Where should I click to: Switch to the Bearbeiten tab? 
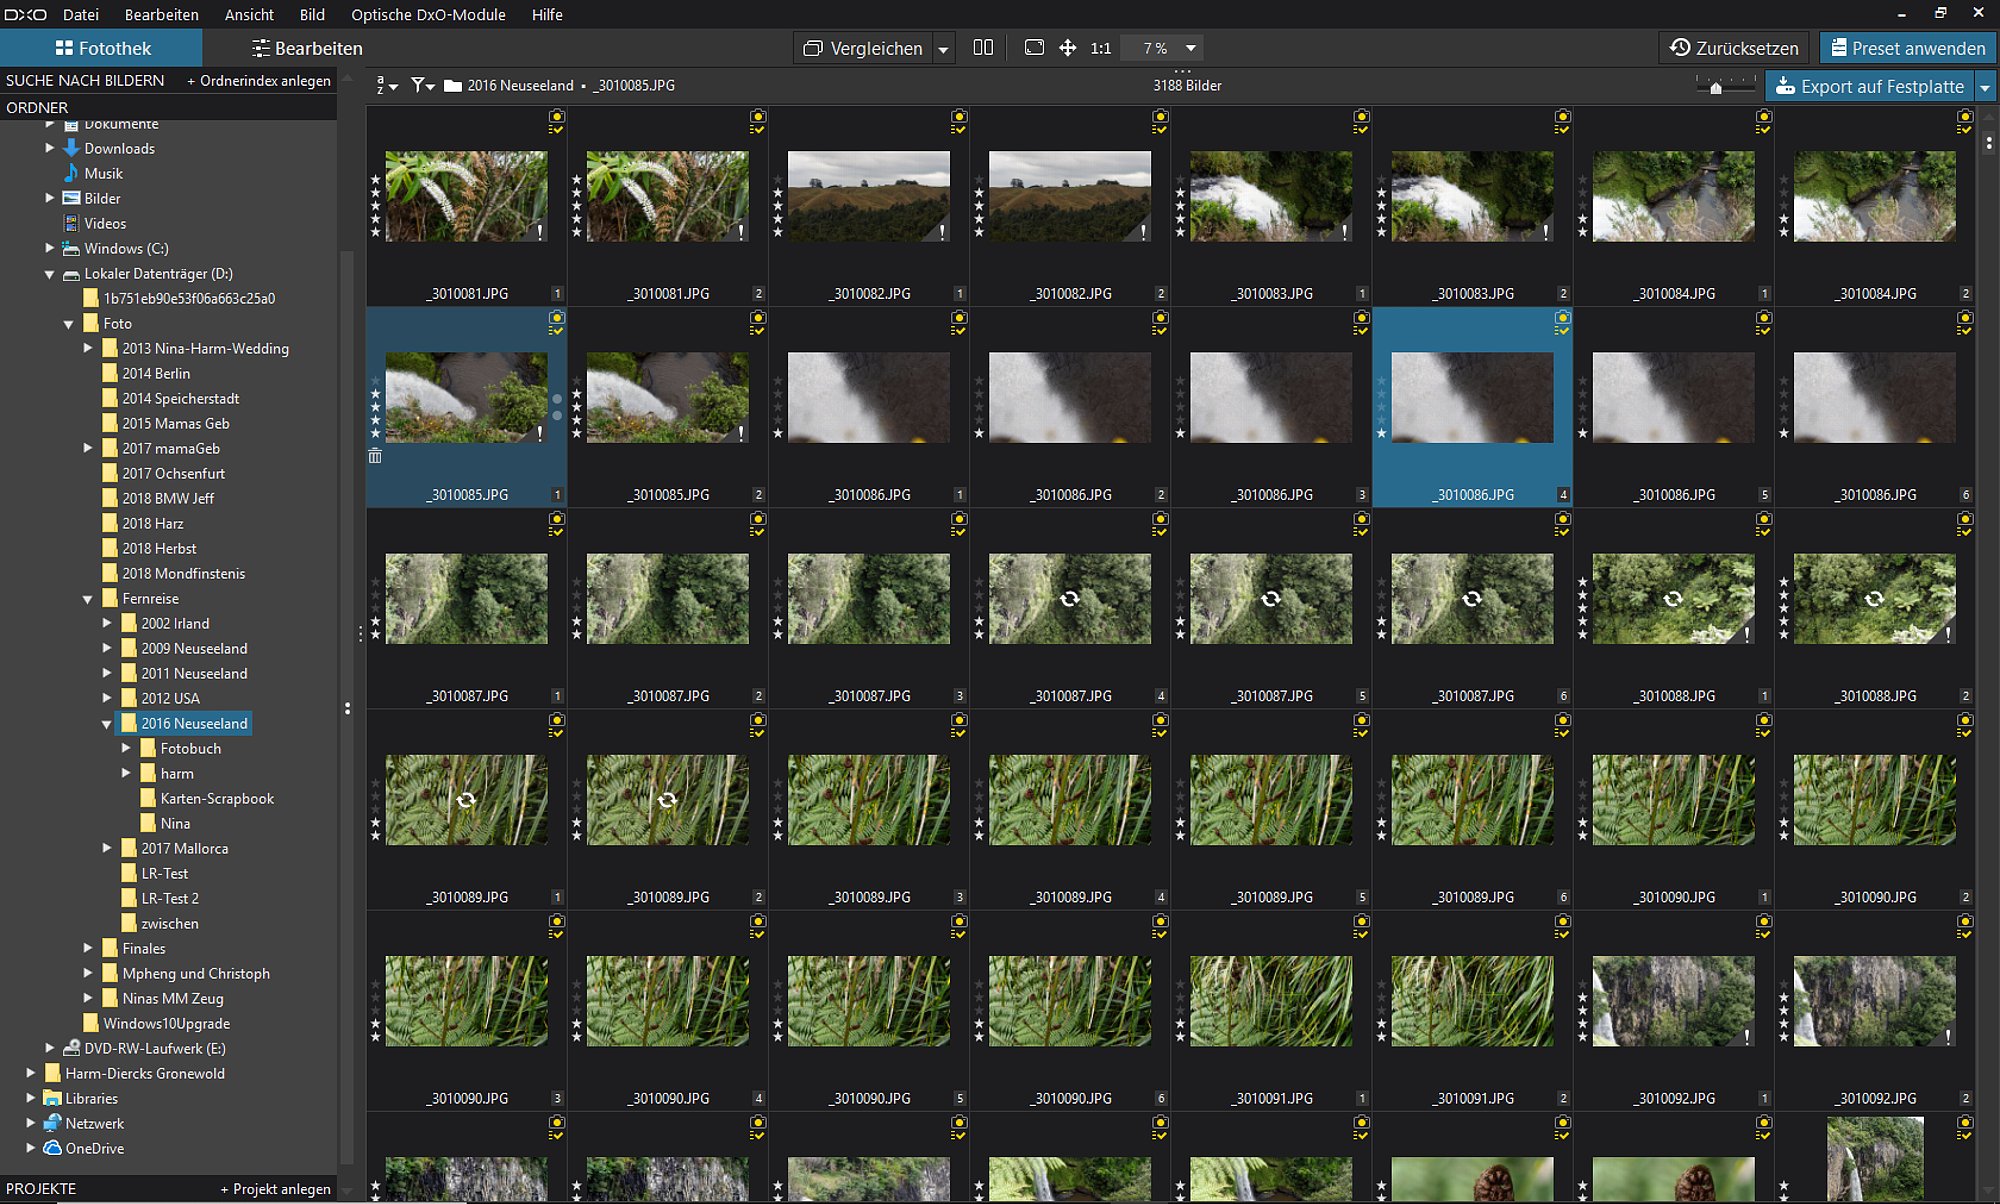[x=307, y=48]
